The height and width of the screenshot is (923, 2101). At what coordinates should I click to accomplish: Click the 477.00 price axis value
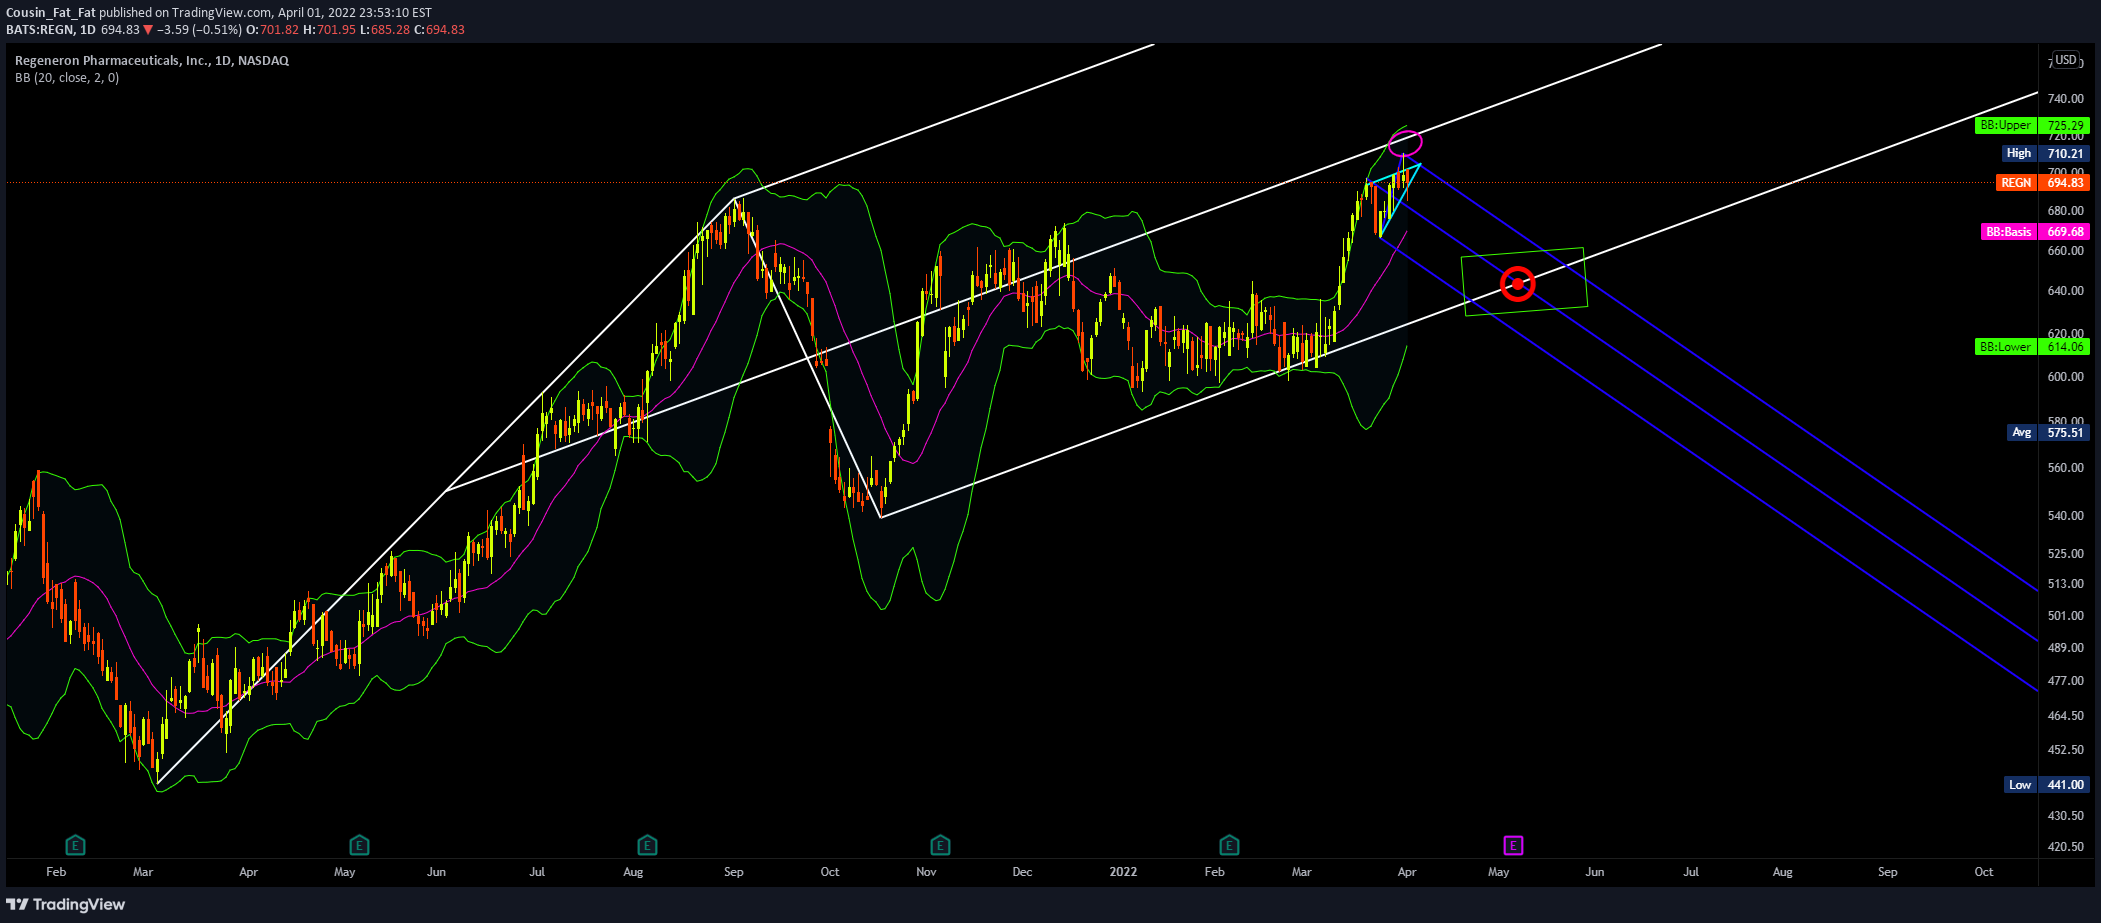point(2066,681)
